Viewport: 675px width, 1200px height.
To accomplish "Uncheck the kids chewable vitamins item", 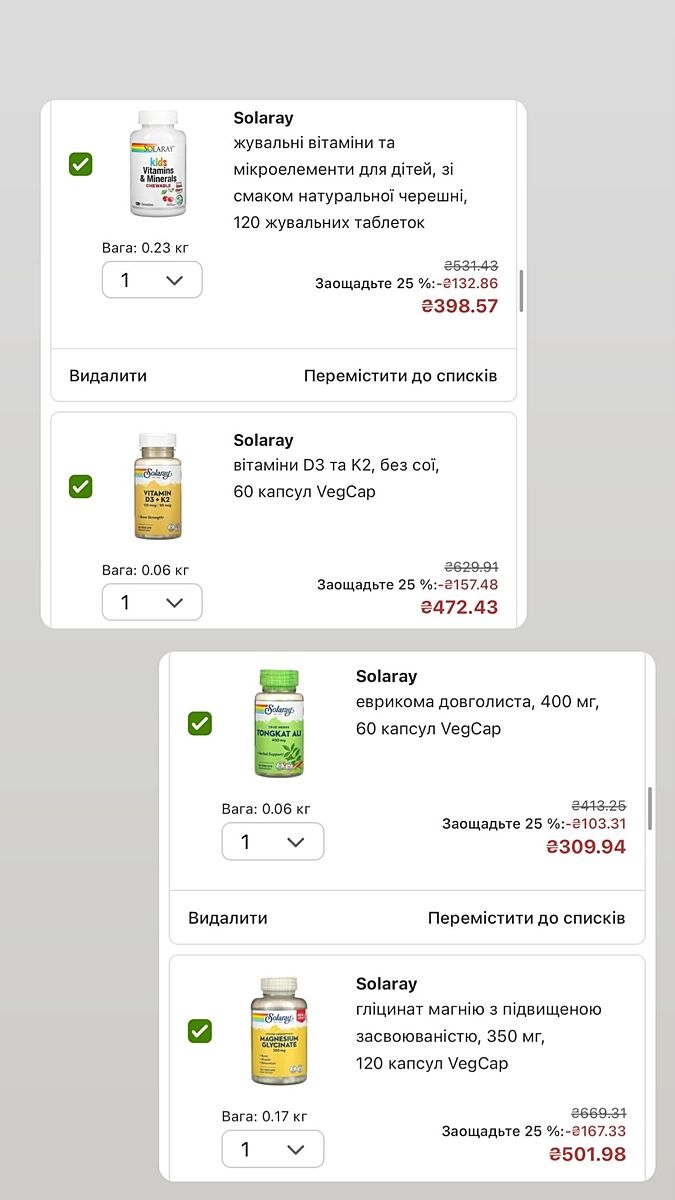I will pyautogui.click(x=81, y=164).
